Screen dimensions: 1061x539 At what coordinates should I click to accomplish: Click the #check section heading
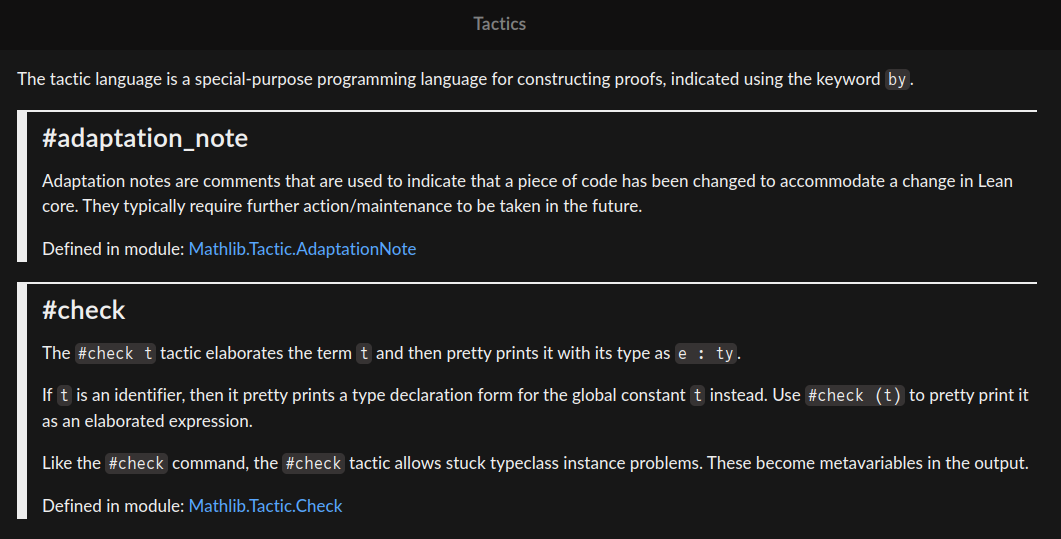click(84, 310)
